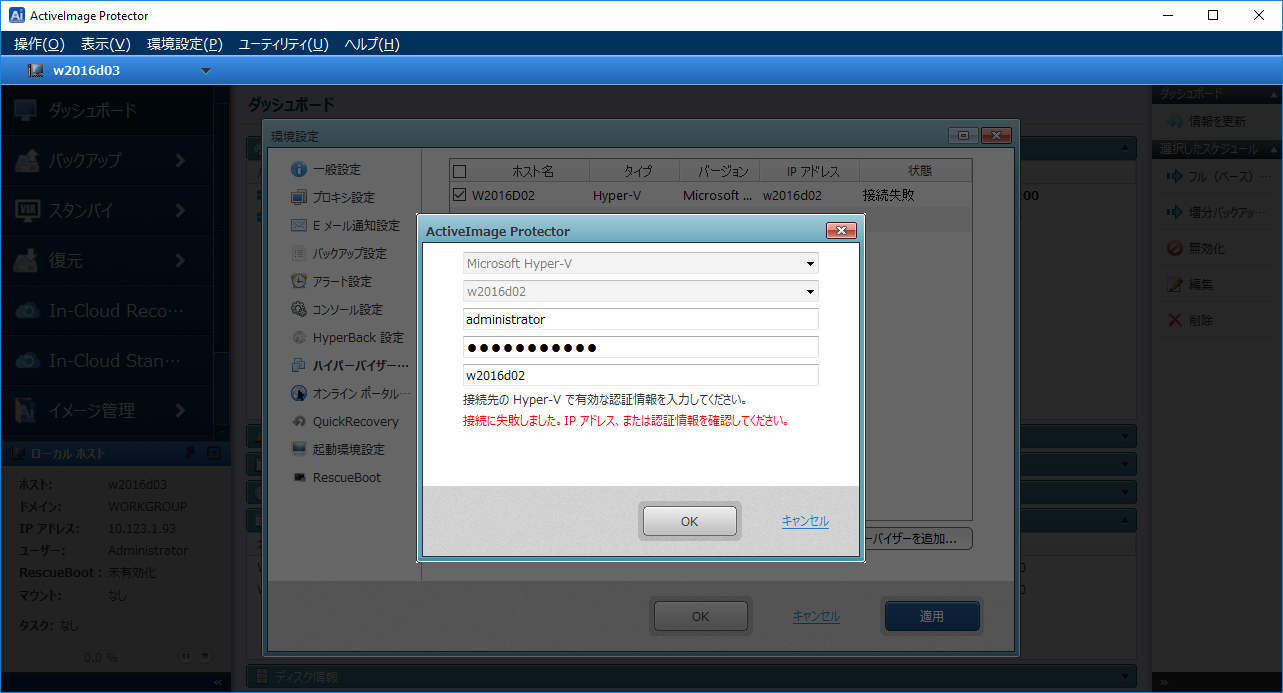Click 編集 edit pencil icon
The height and width of the screenshot is (693, 1283).
[1176, 284]
